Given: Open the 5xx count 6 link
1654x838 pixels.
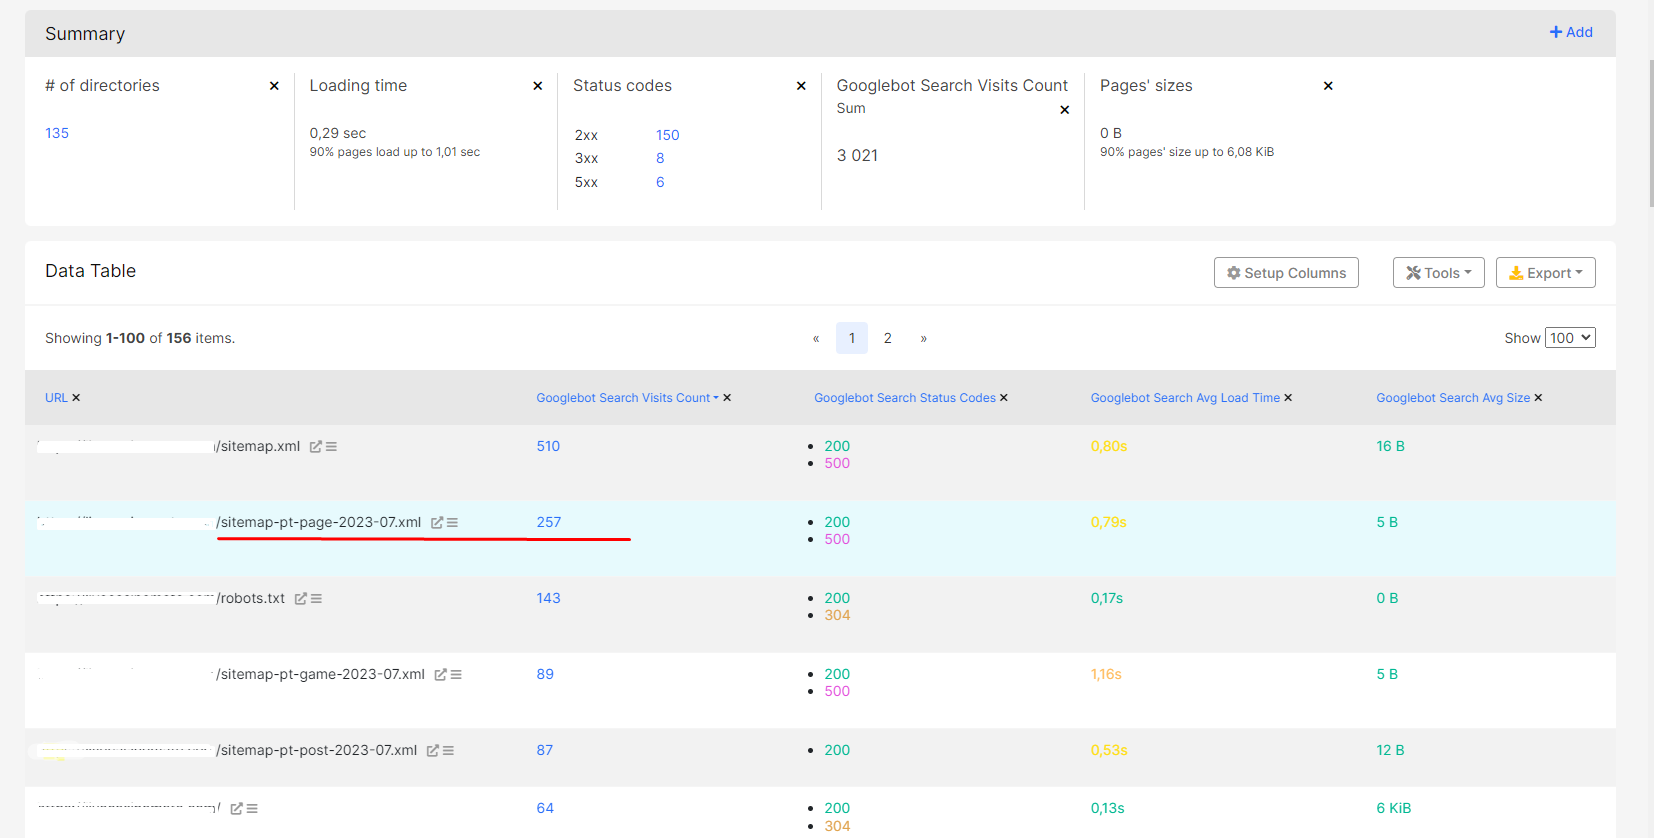Looking at the screenshot, I should 660,182.
